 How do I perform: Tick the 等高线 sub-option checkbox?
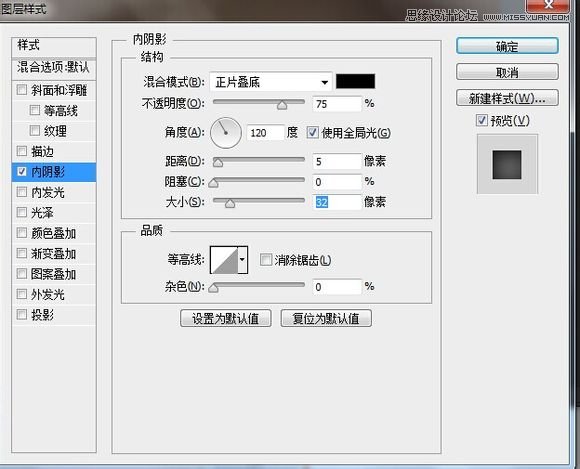click(x=35, y=110)
